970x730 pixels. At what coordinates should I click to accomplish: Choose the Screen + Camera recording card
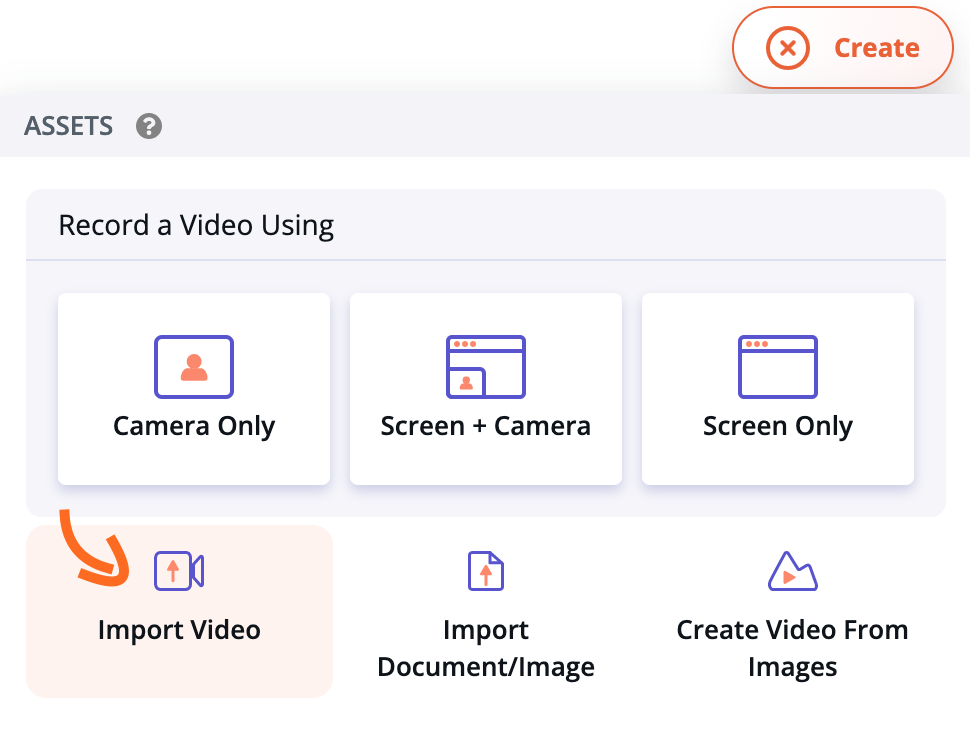click(486, 389)
